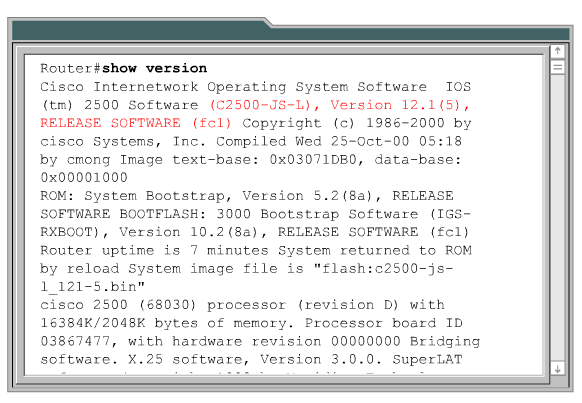This screenshot has width=582, height=403.
Task: Click the scrollbar track below the thumb
Action: 558,218
